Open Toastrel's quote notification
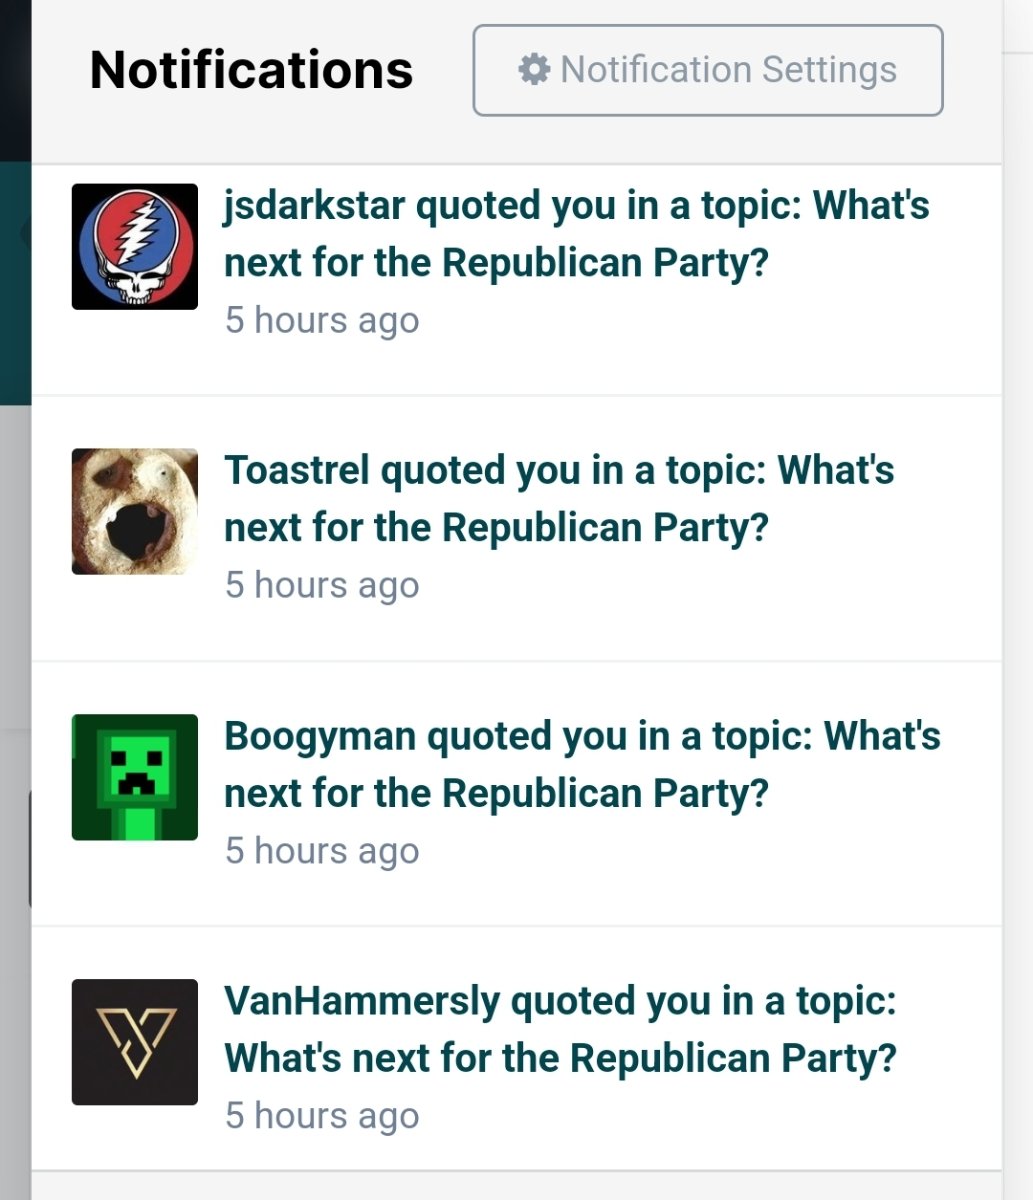The width and height of the screenshot is (1033, 1200). (x=558, y=499)
